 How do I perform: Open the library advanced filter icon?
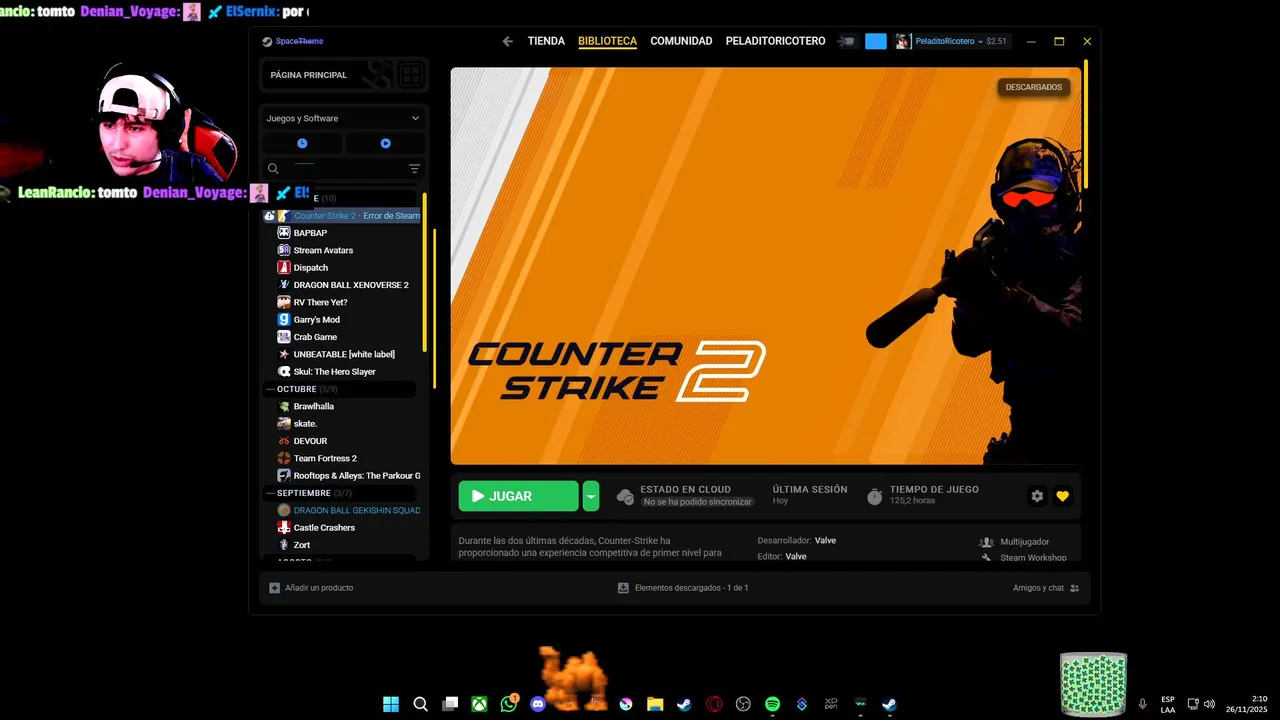414,169
